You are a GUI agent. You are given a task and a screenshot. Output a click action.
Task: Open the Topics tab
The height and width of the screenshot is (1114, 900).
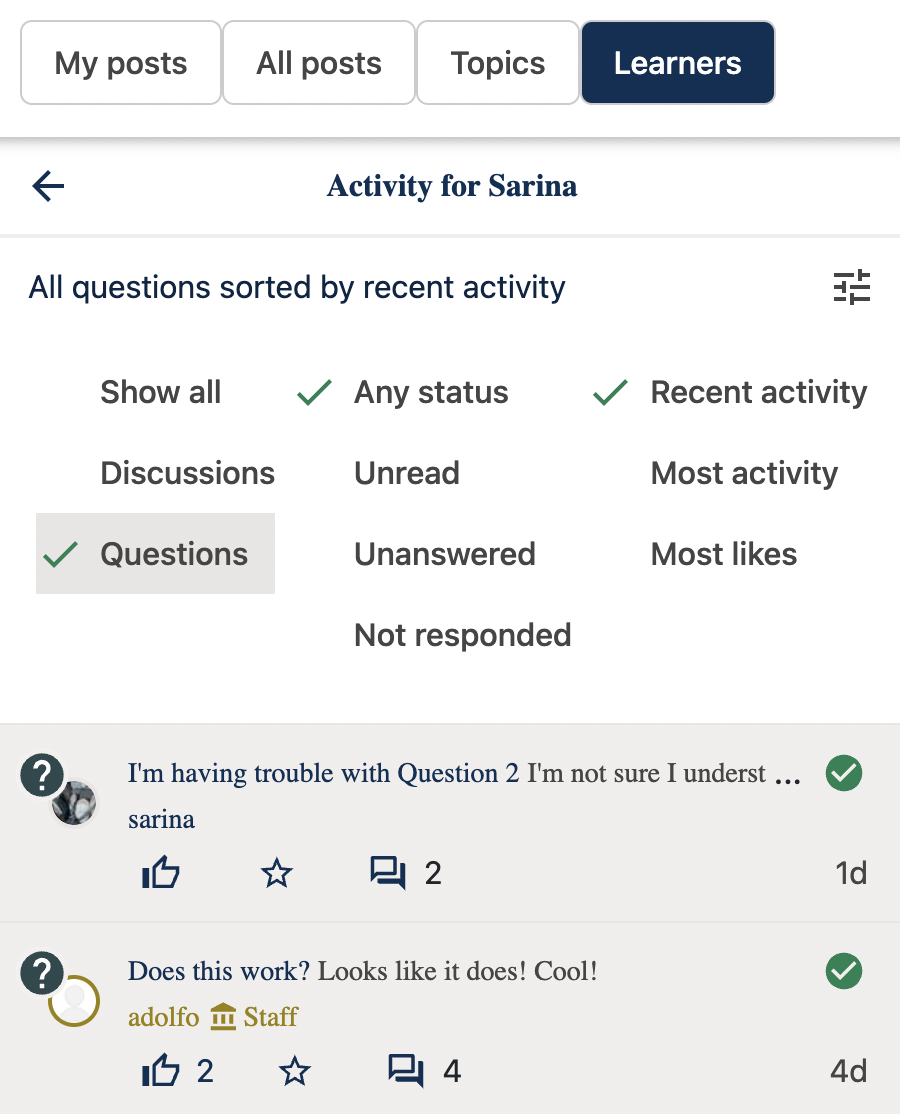coord(498,63)
